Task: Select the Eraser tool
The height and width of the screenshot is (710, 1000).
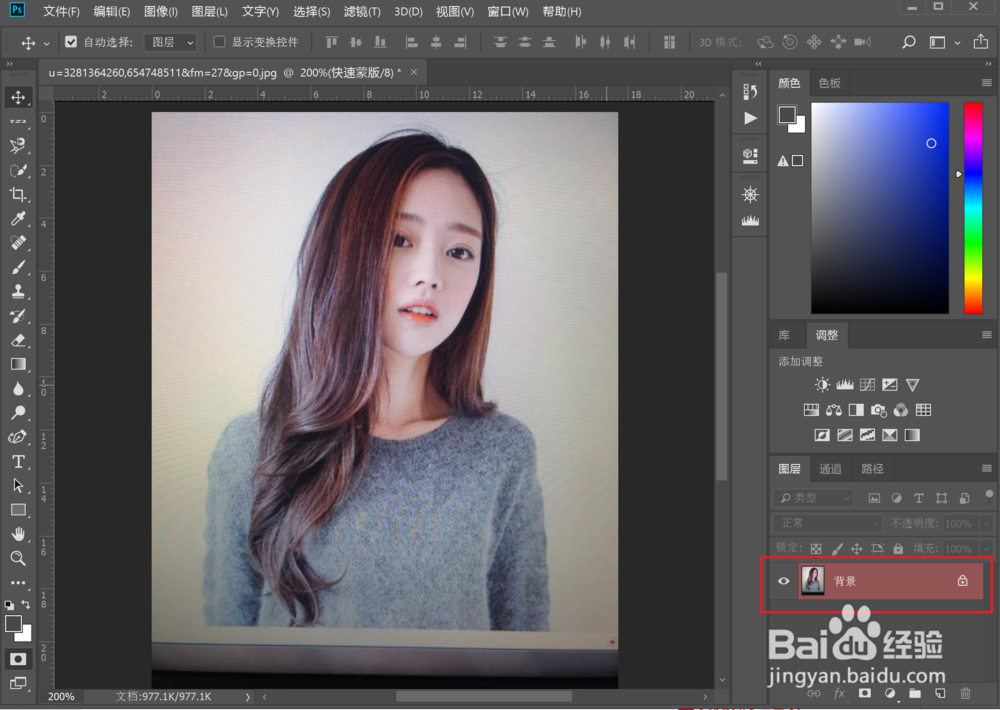Action: pyautogui.click(x=18, y=340)
